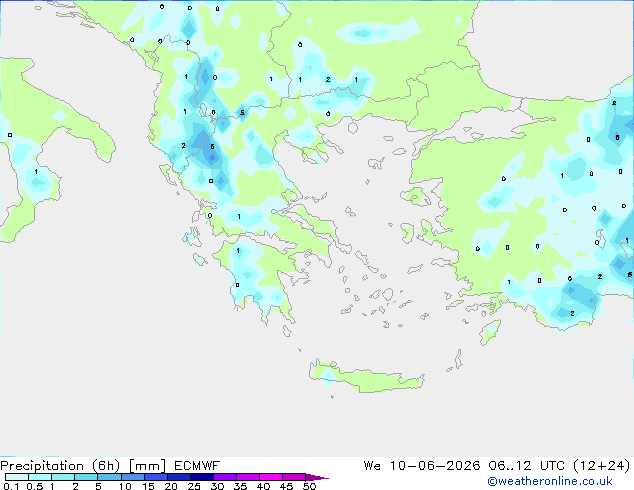The height and width of the screenshot is (490, 634).
Task: Click the "[mm]" unit label
Action: tap(147, 466)
